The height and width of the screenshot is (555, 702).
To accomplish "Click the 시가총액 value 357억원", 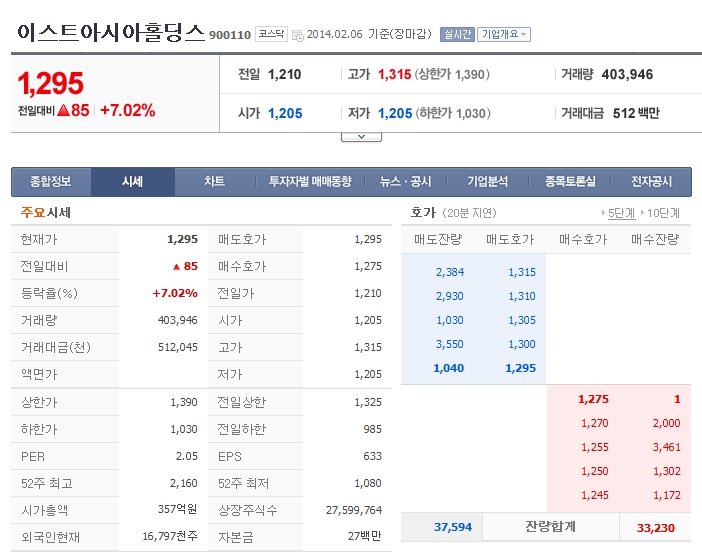I will (177, 509).
